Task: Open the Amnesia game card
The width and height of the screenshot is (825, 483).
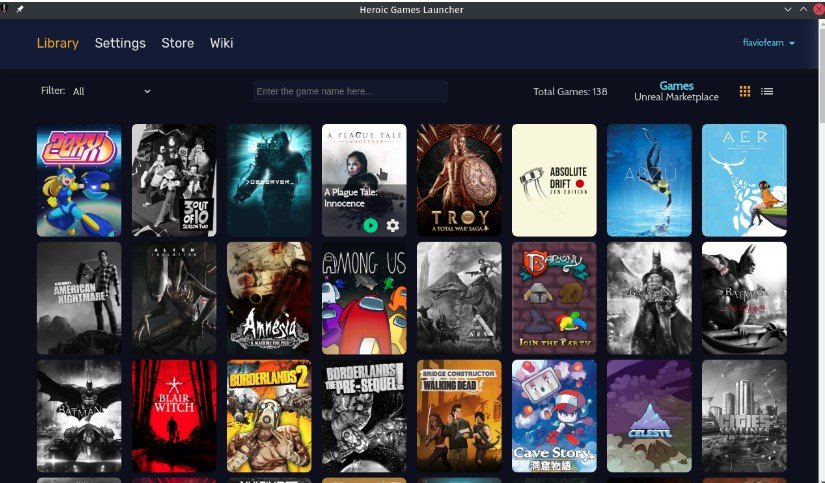Action: tap(269, 298)
